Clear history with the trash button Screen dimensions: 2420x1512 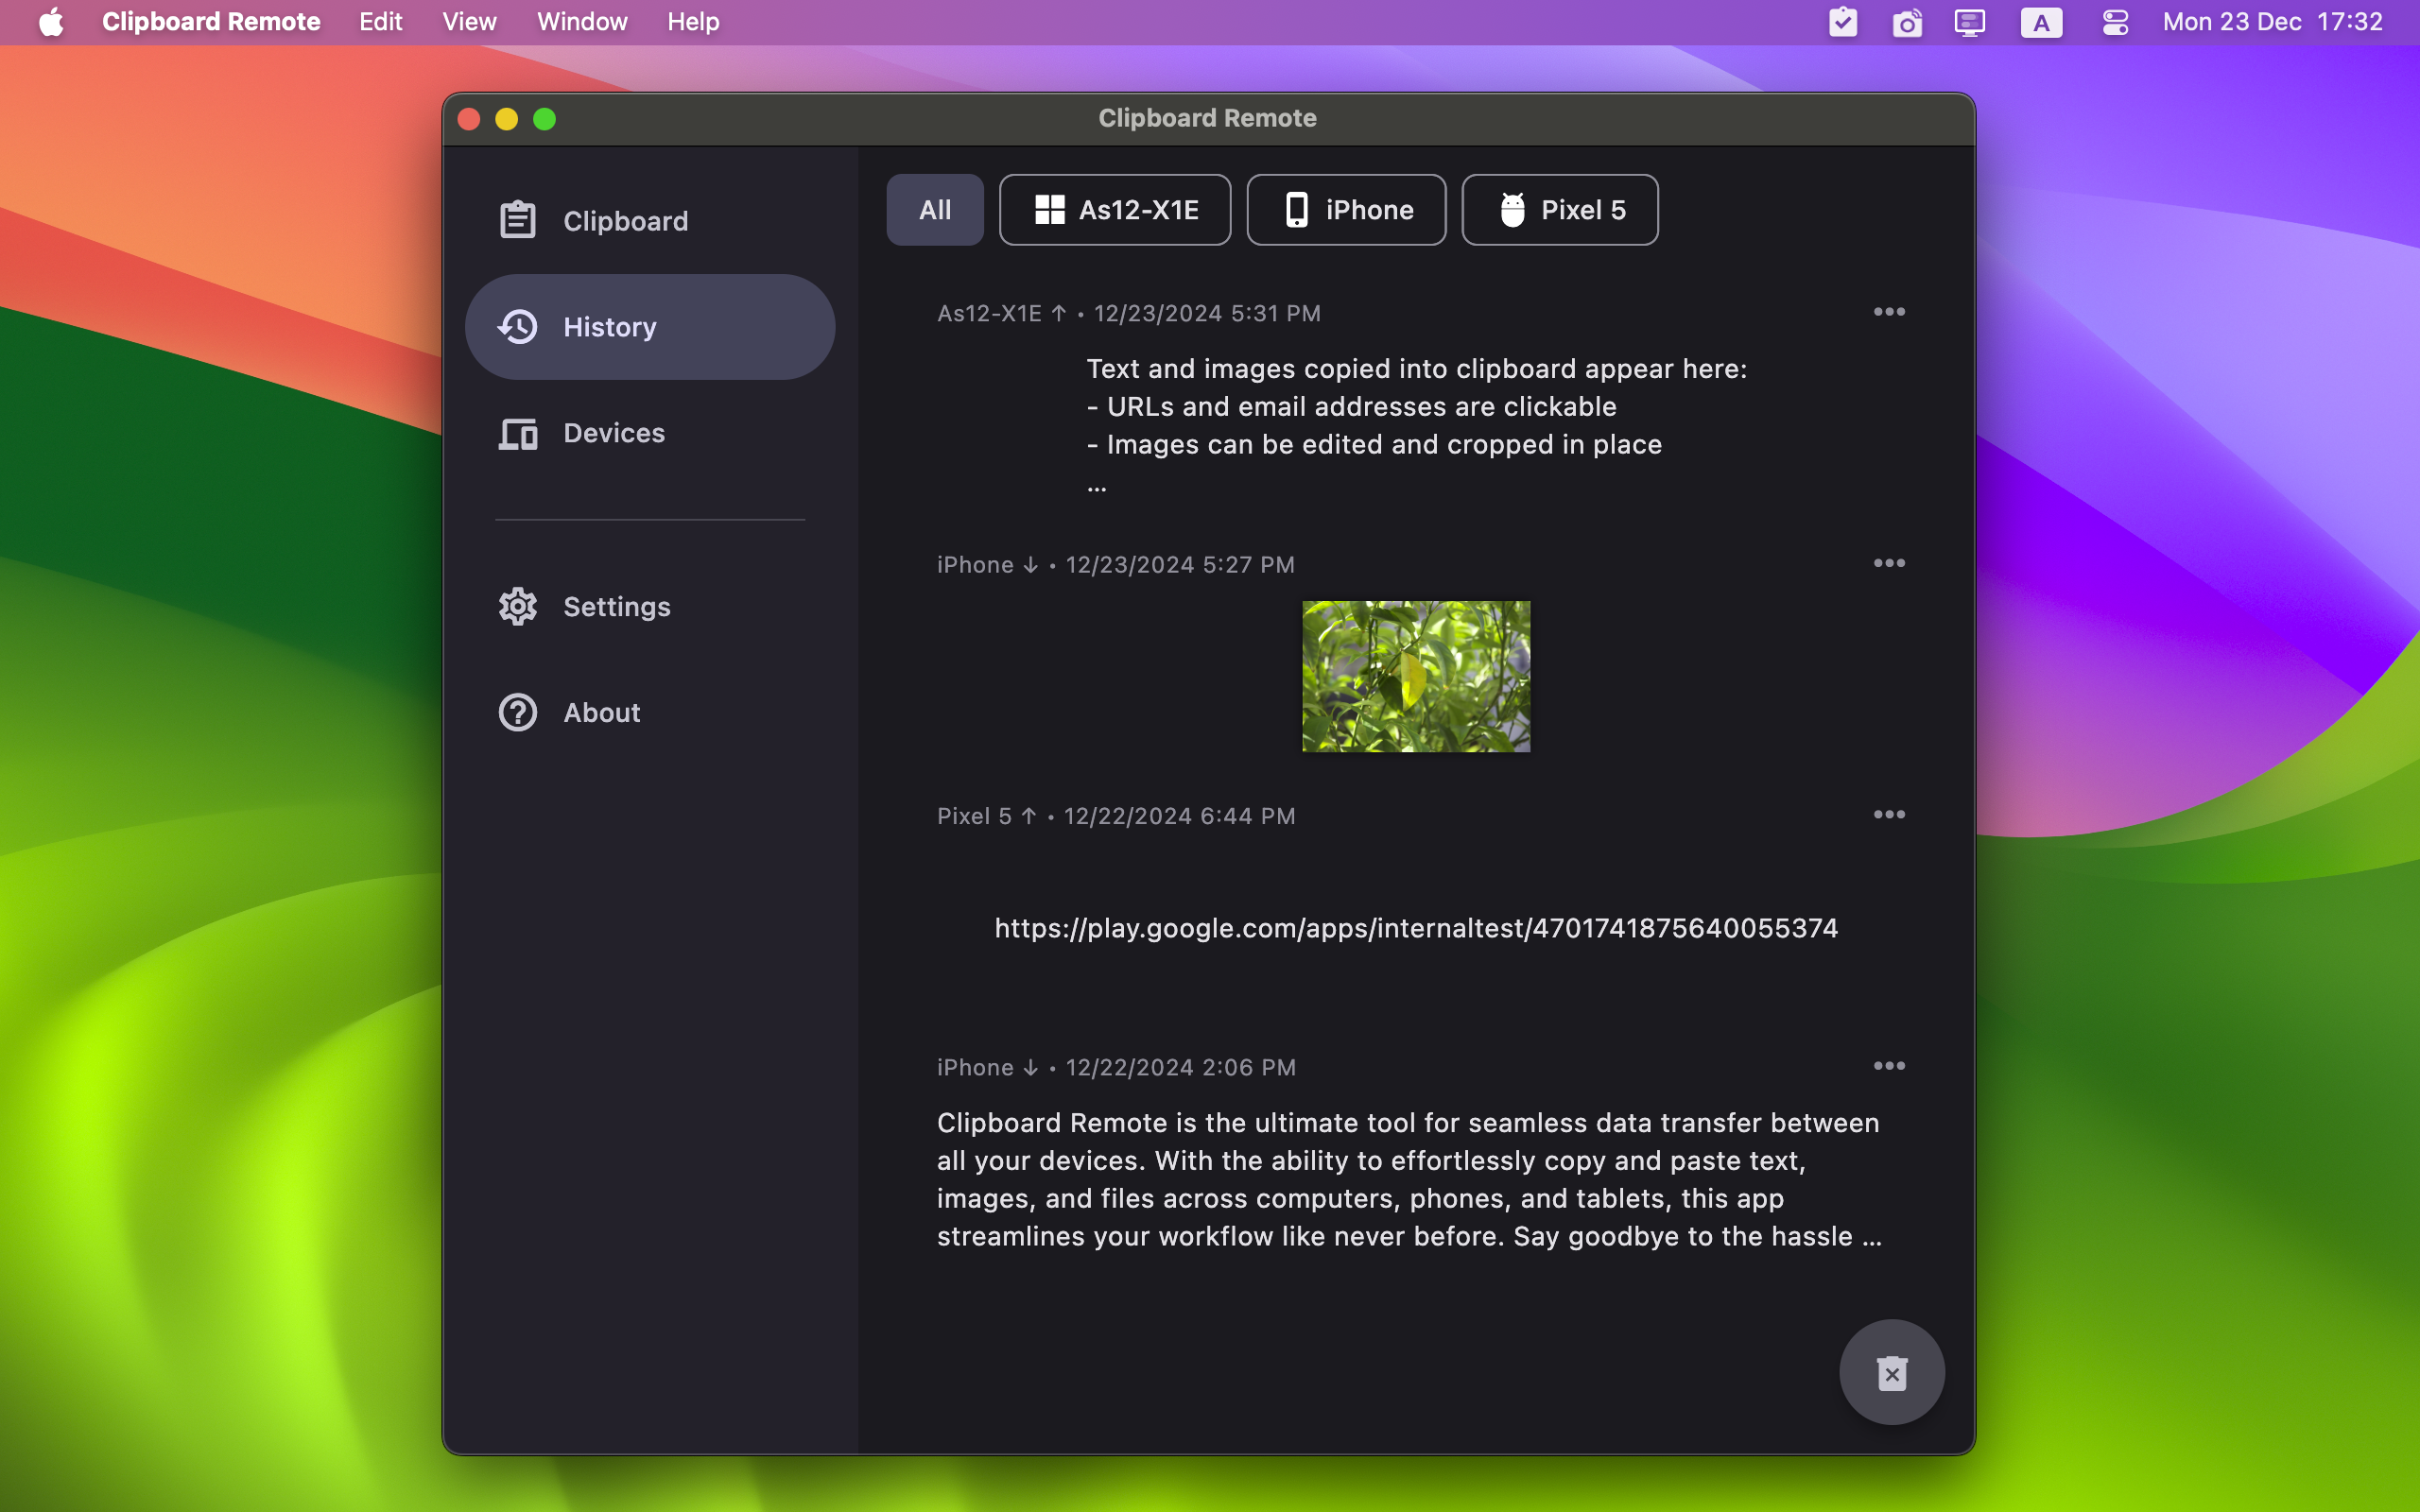tap(1892, 1372)
